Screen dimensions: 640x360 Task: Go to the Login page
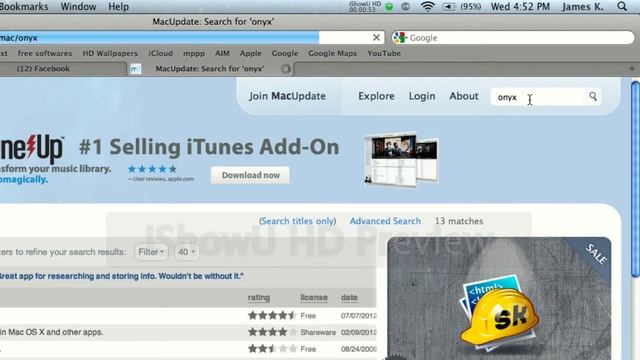tap(422, 96)
